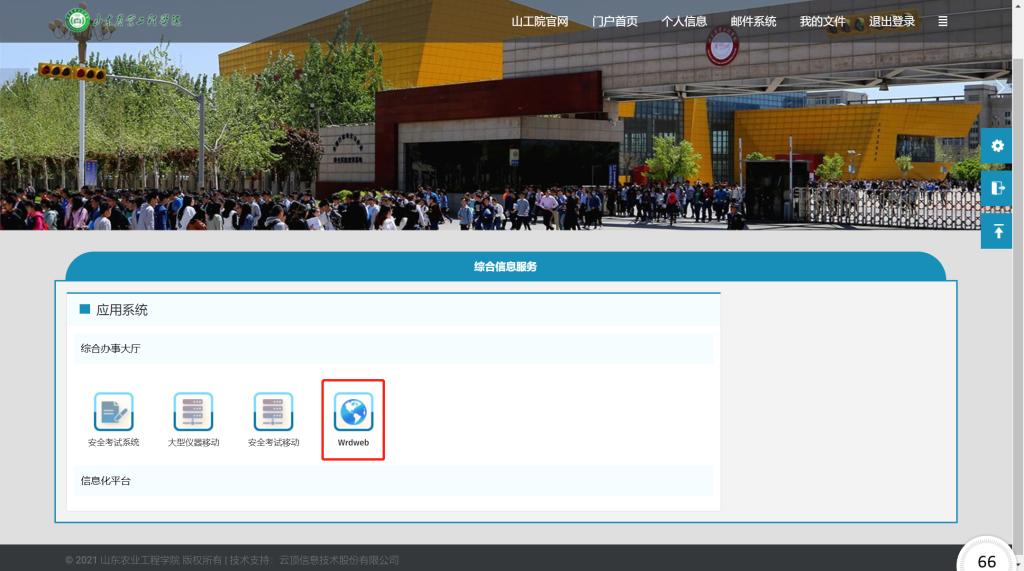The width and height of the screenshot is (1024, 571).
Task: Click the 综合办事大厅 section header
Action: coord(112,349)
